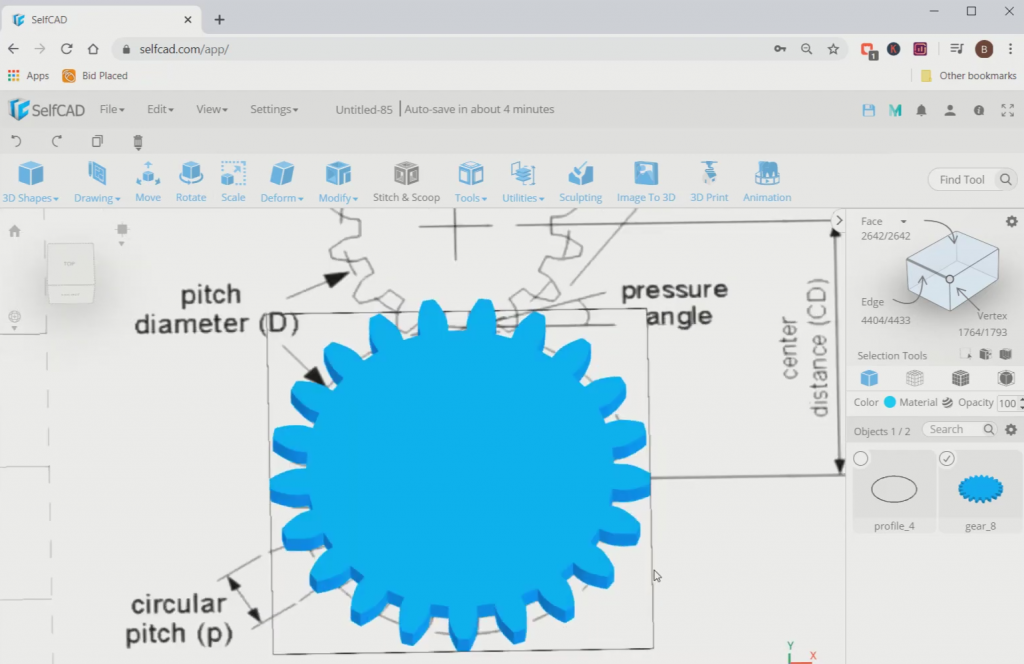This screenshot has height=664, width=1024.
Task: Open the Image To 3D tool
Action: (x=646, y=182)
